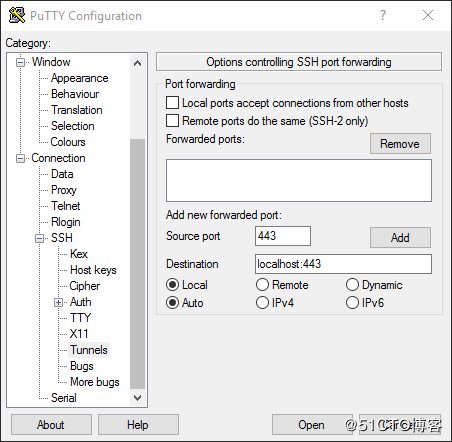The width and height of the screenshot is (452, 442).
Task: Check Remote ports do the same option
Action: click(x=172, y=121)
